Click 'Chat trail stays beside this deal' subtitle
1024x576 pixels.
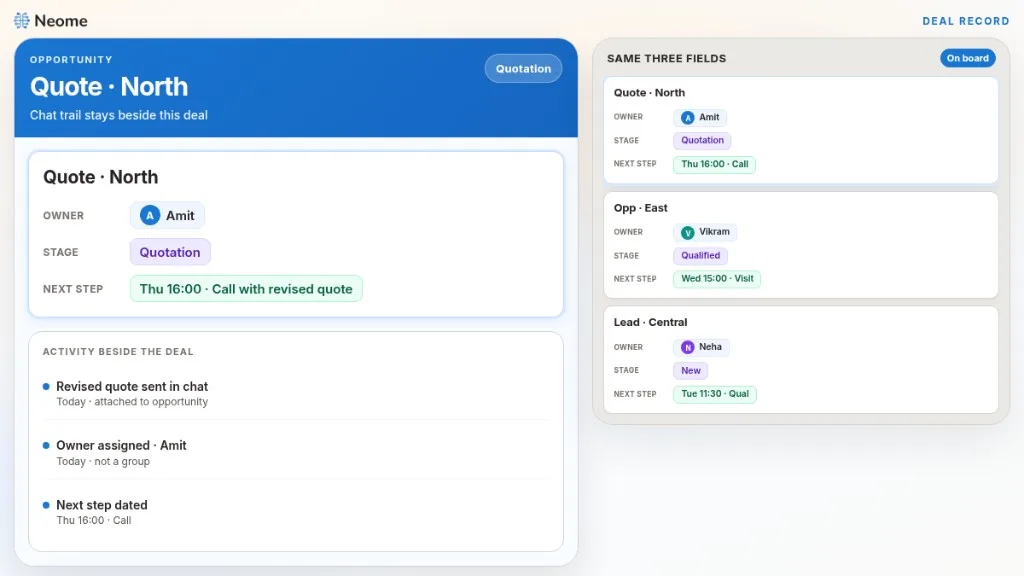coord(119,115)
